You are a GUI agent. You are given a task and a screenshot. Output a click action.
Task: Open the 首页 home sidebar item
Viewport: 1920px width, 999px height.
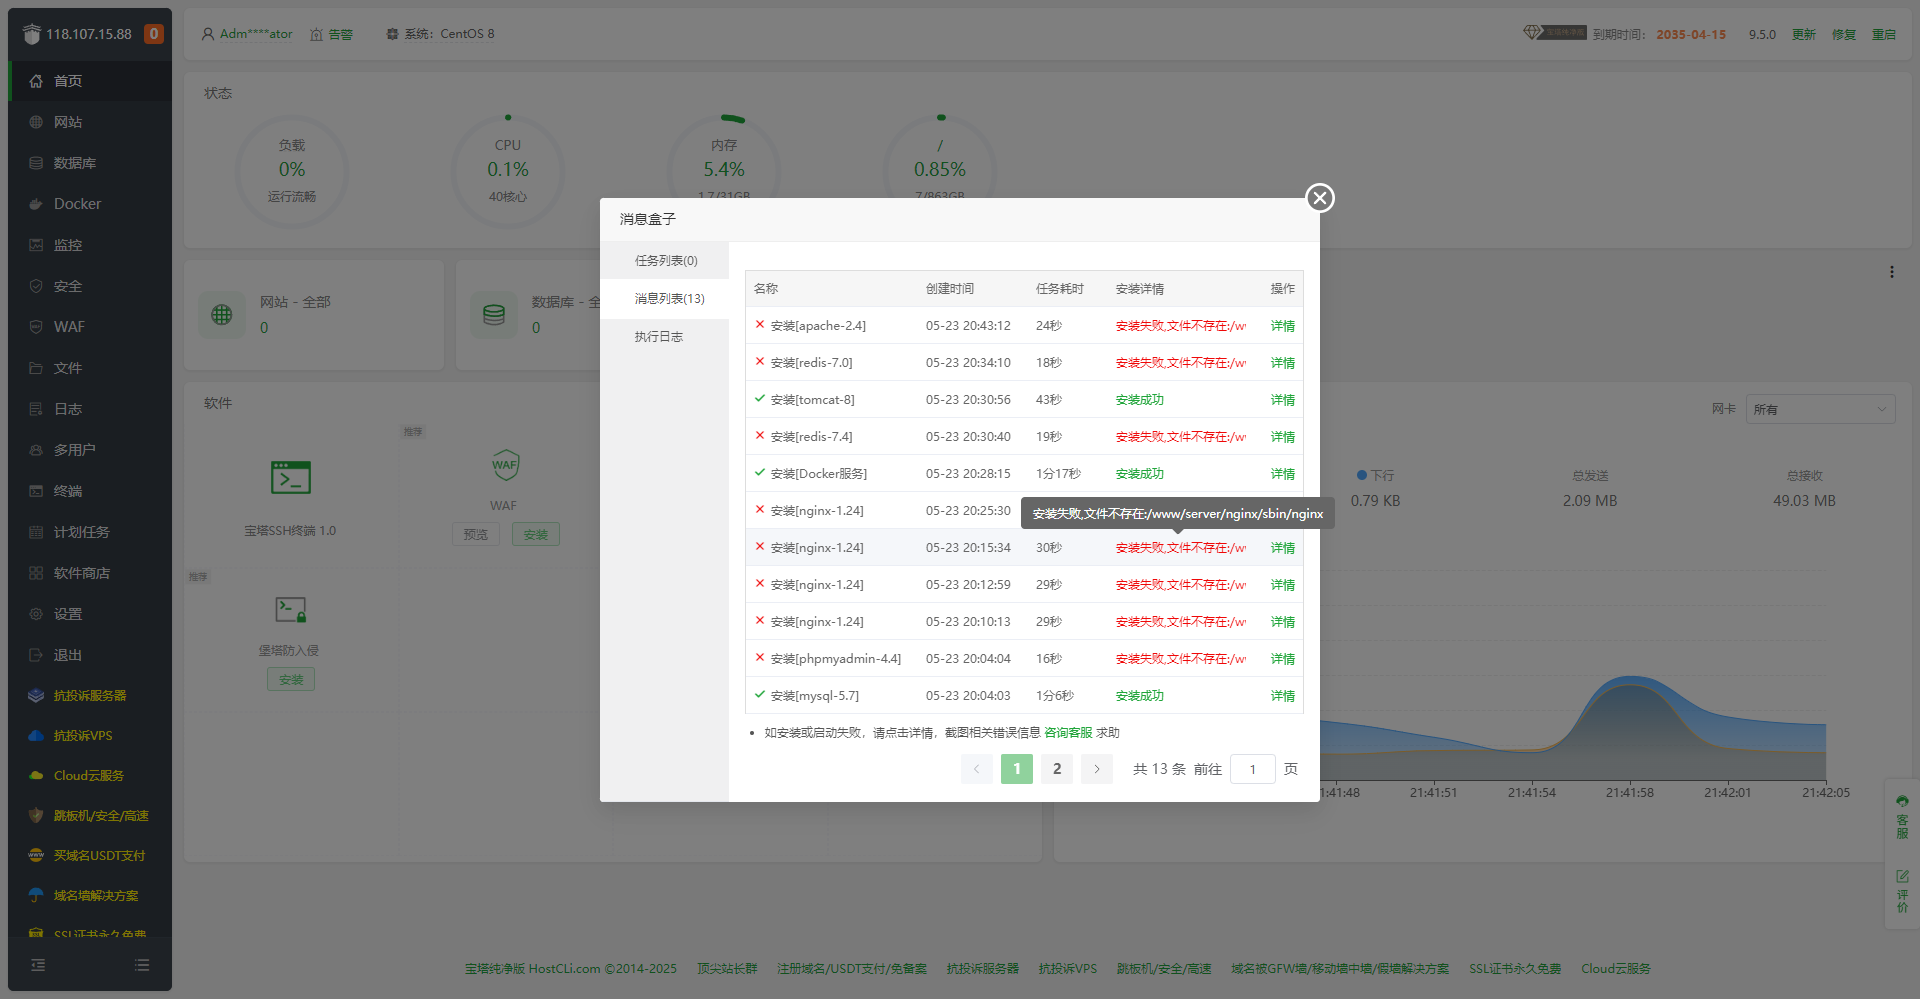(x=90, y=81)
